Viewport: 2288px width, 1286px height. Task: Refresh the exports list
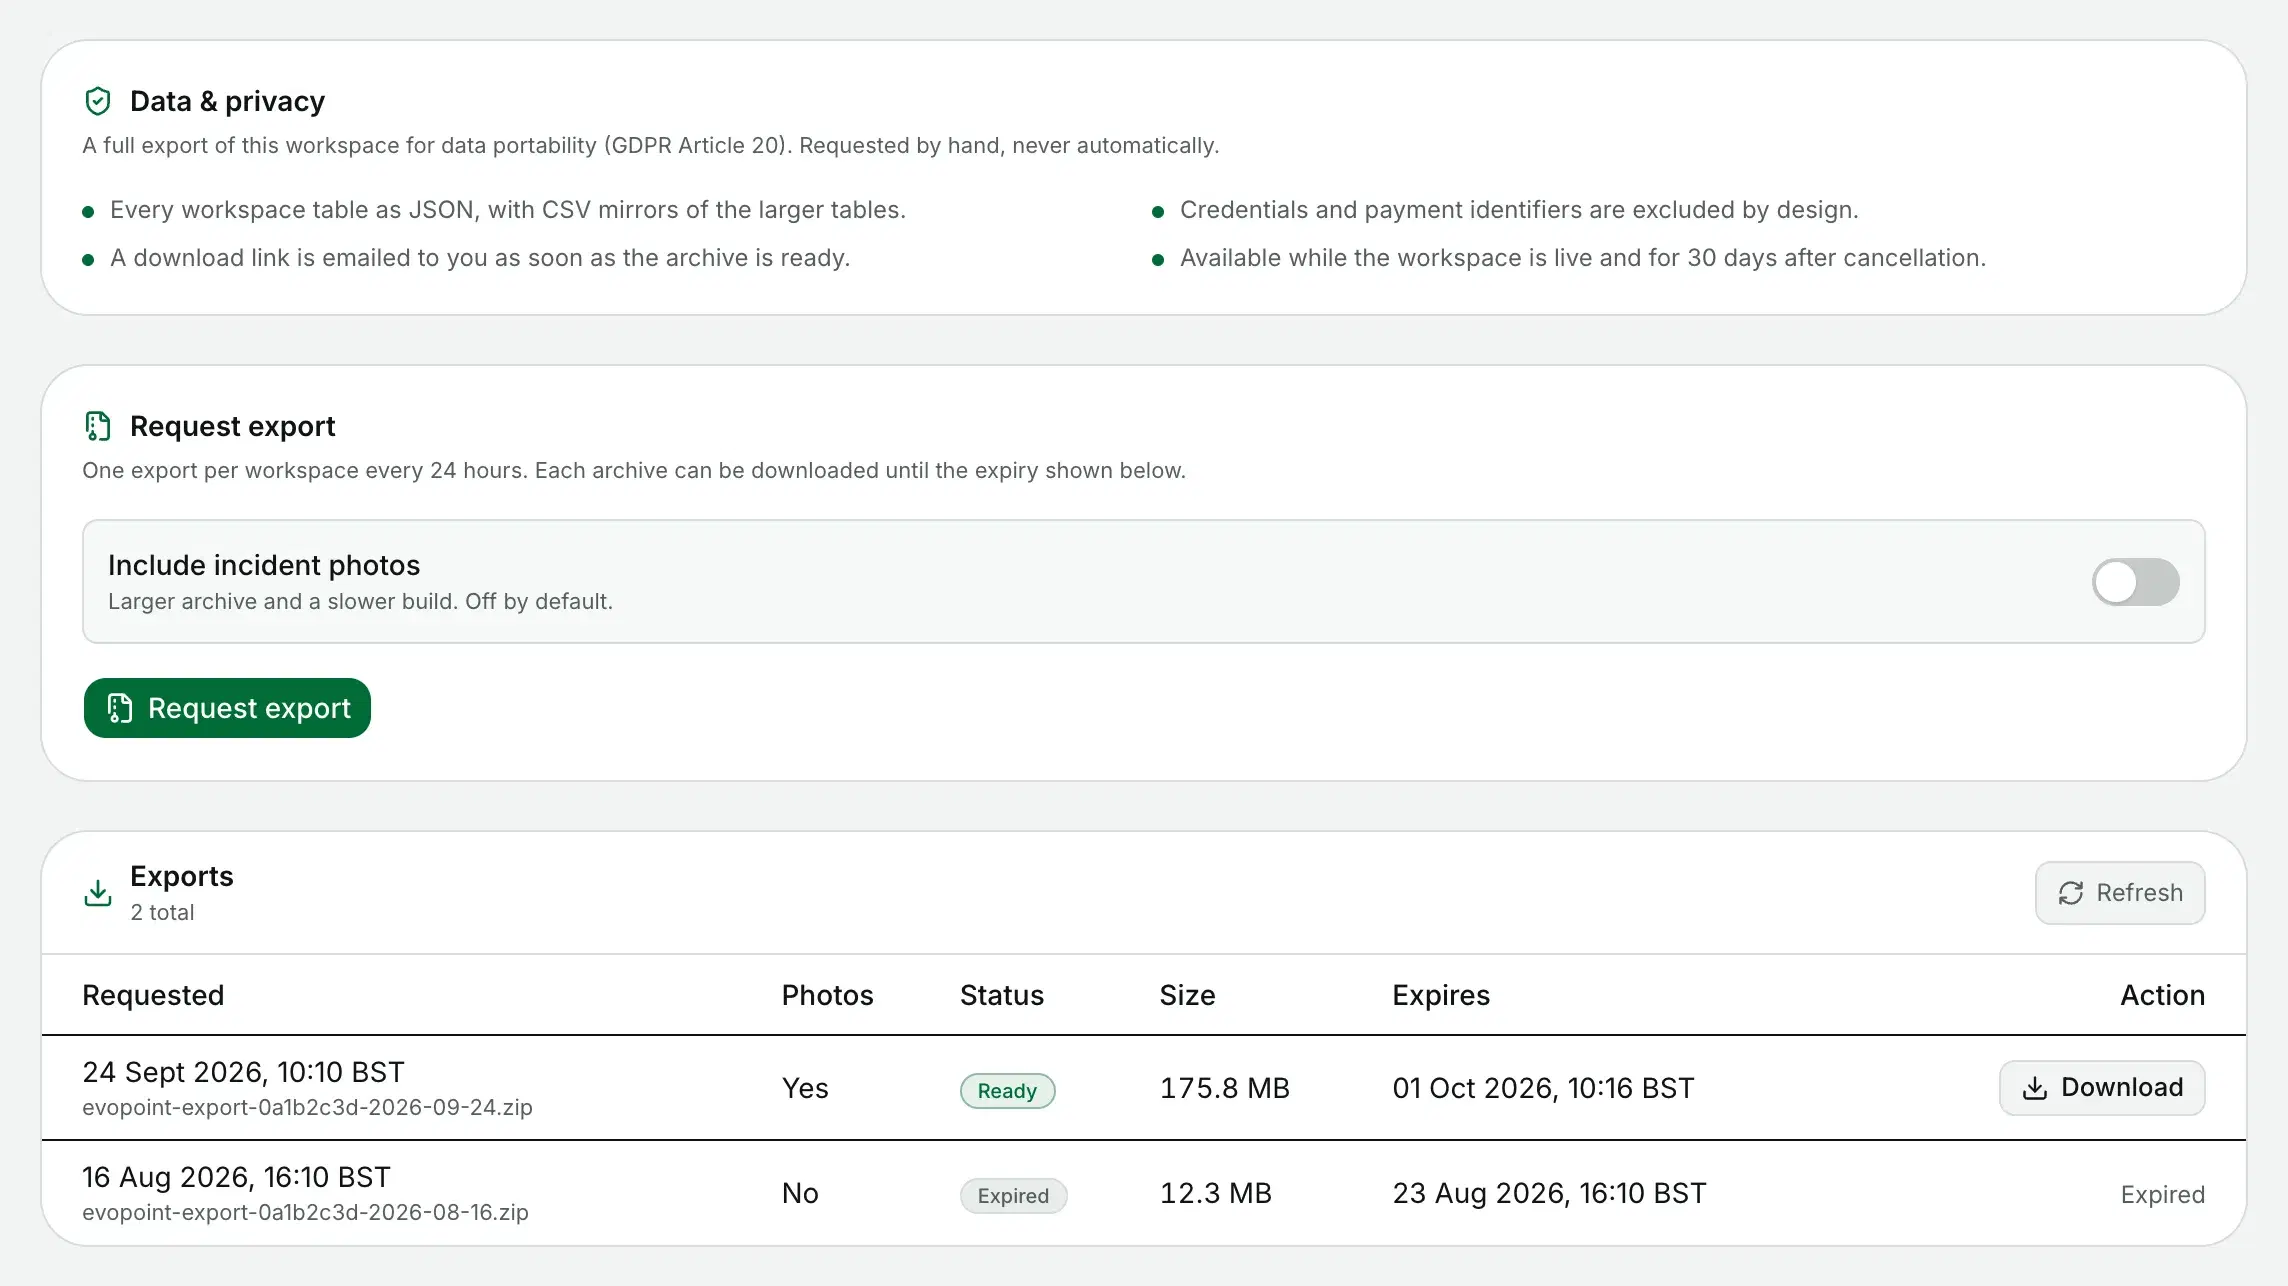point(2120,893)
